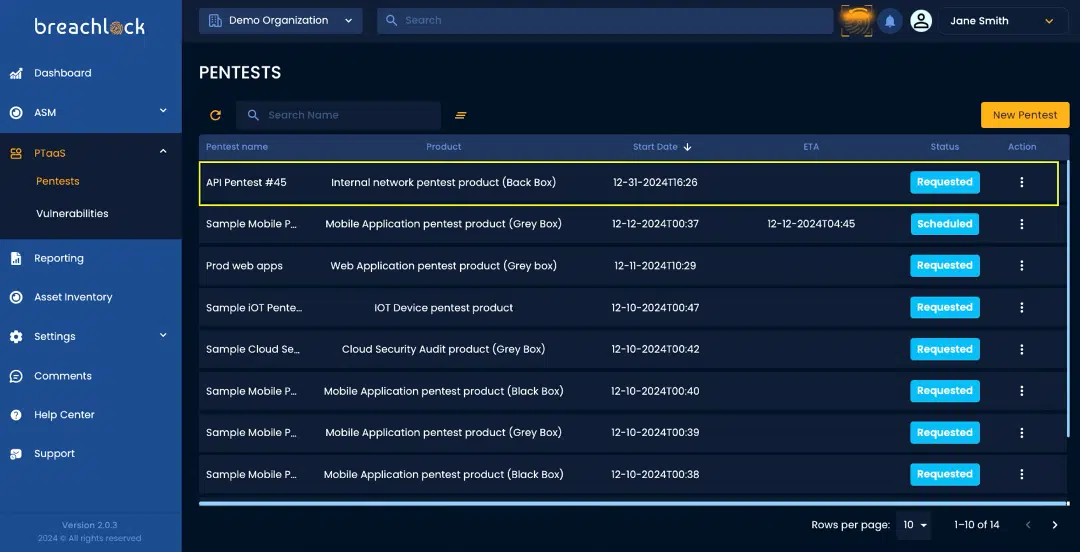The image size is (1080, 552).
Task: Click IOT Device pentest product cell
Action: [x=444, y=308]
